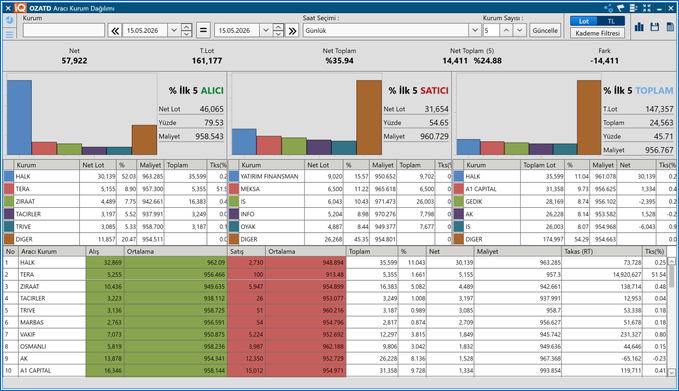Viewport: 679px width, 391px height.
Task: Click the INFO row in SATICI table
Action: click(x=340, y=214)
